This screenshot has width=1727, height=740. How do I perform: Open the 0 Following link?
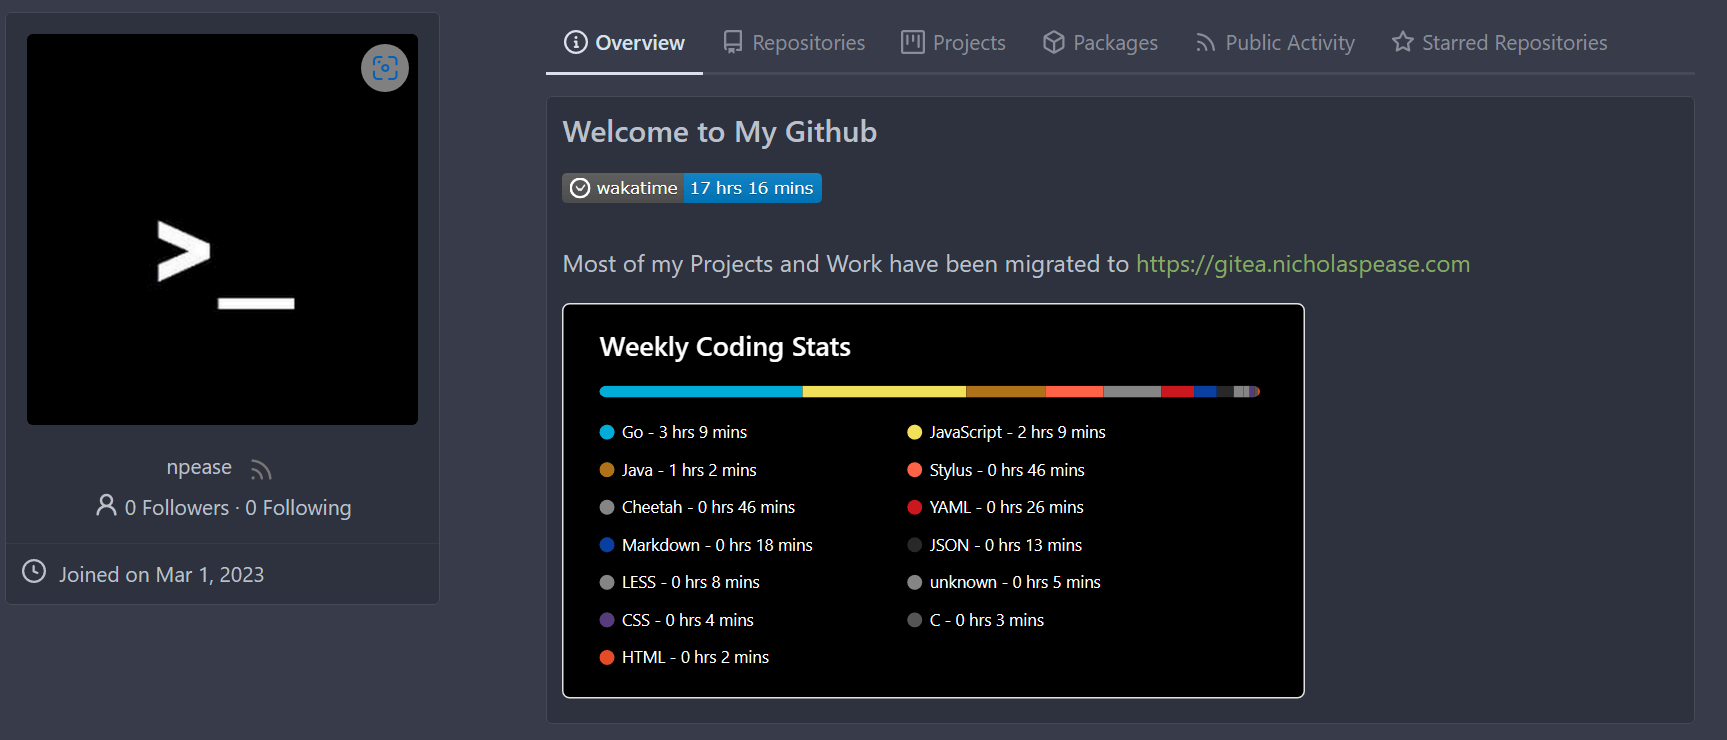coord(298,508)
